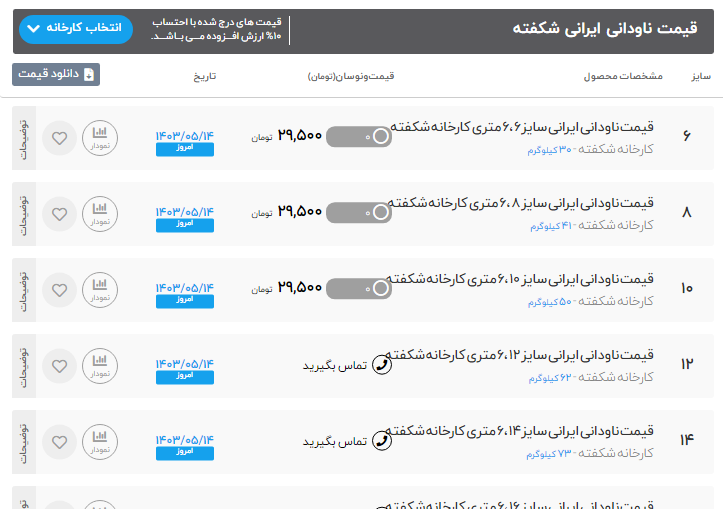
Task: Toggle price fluctuation switch for size 10
Action: click(359, 288)
